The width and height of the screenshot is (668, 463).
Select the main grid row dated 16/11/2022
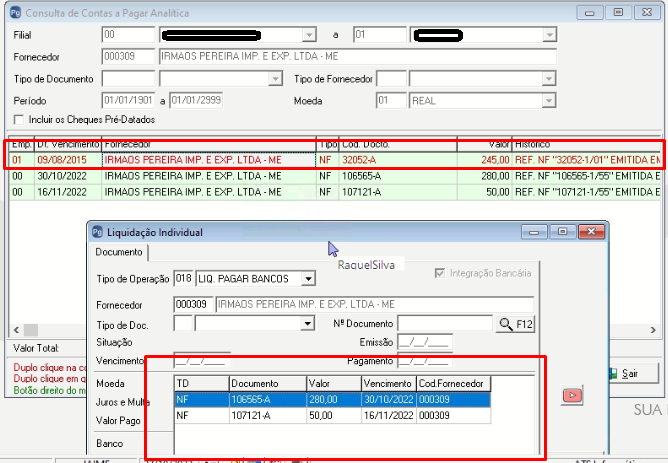(x=336, y=192)
